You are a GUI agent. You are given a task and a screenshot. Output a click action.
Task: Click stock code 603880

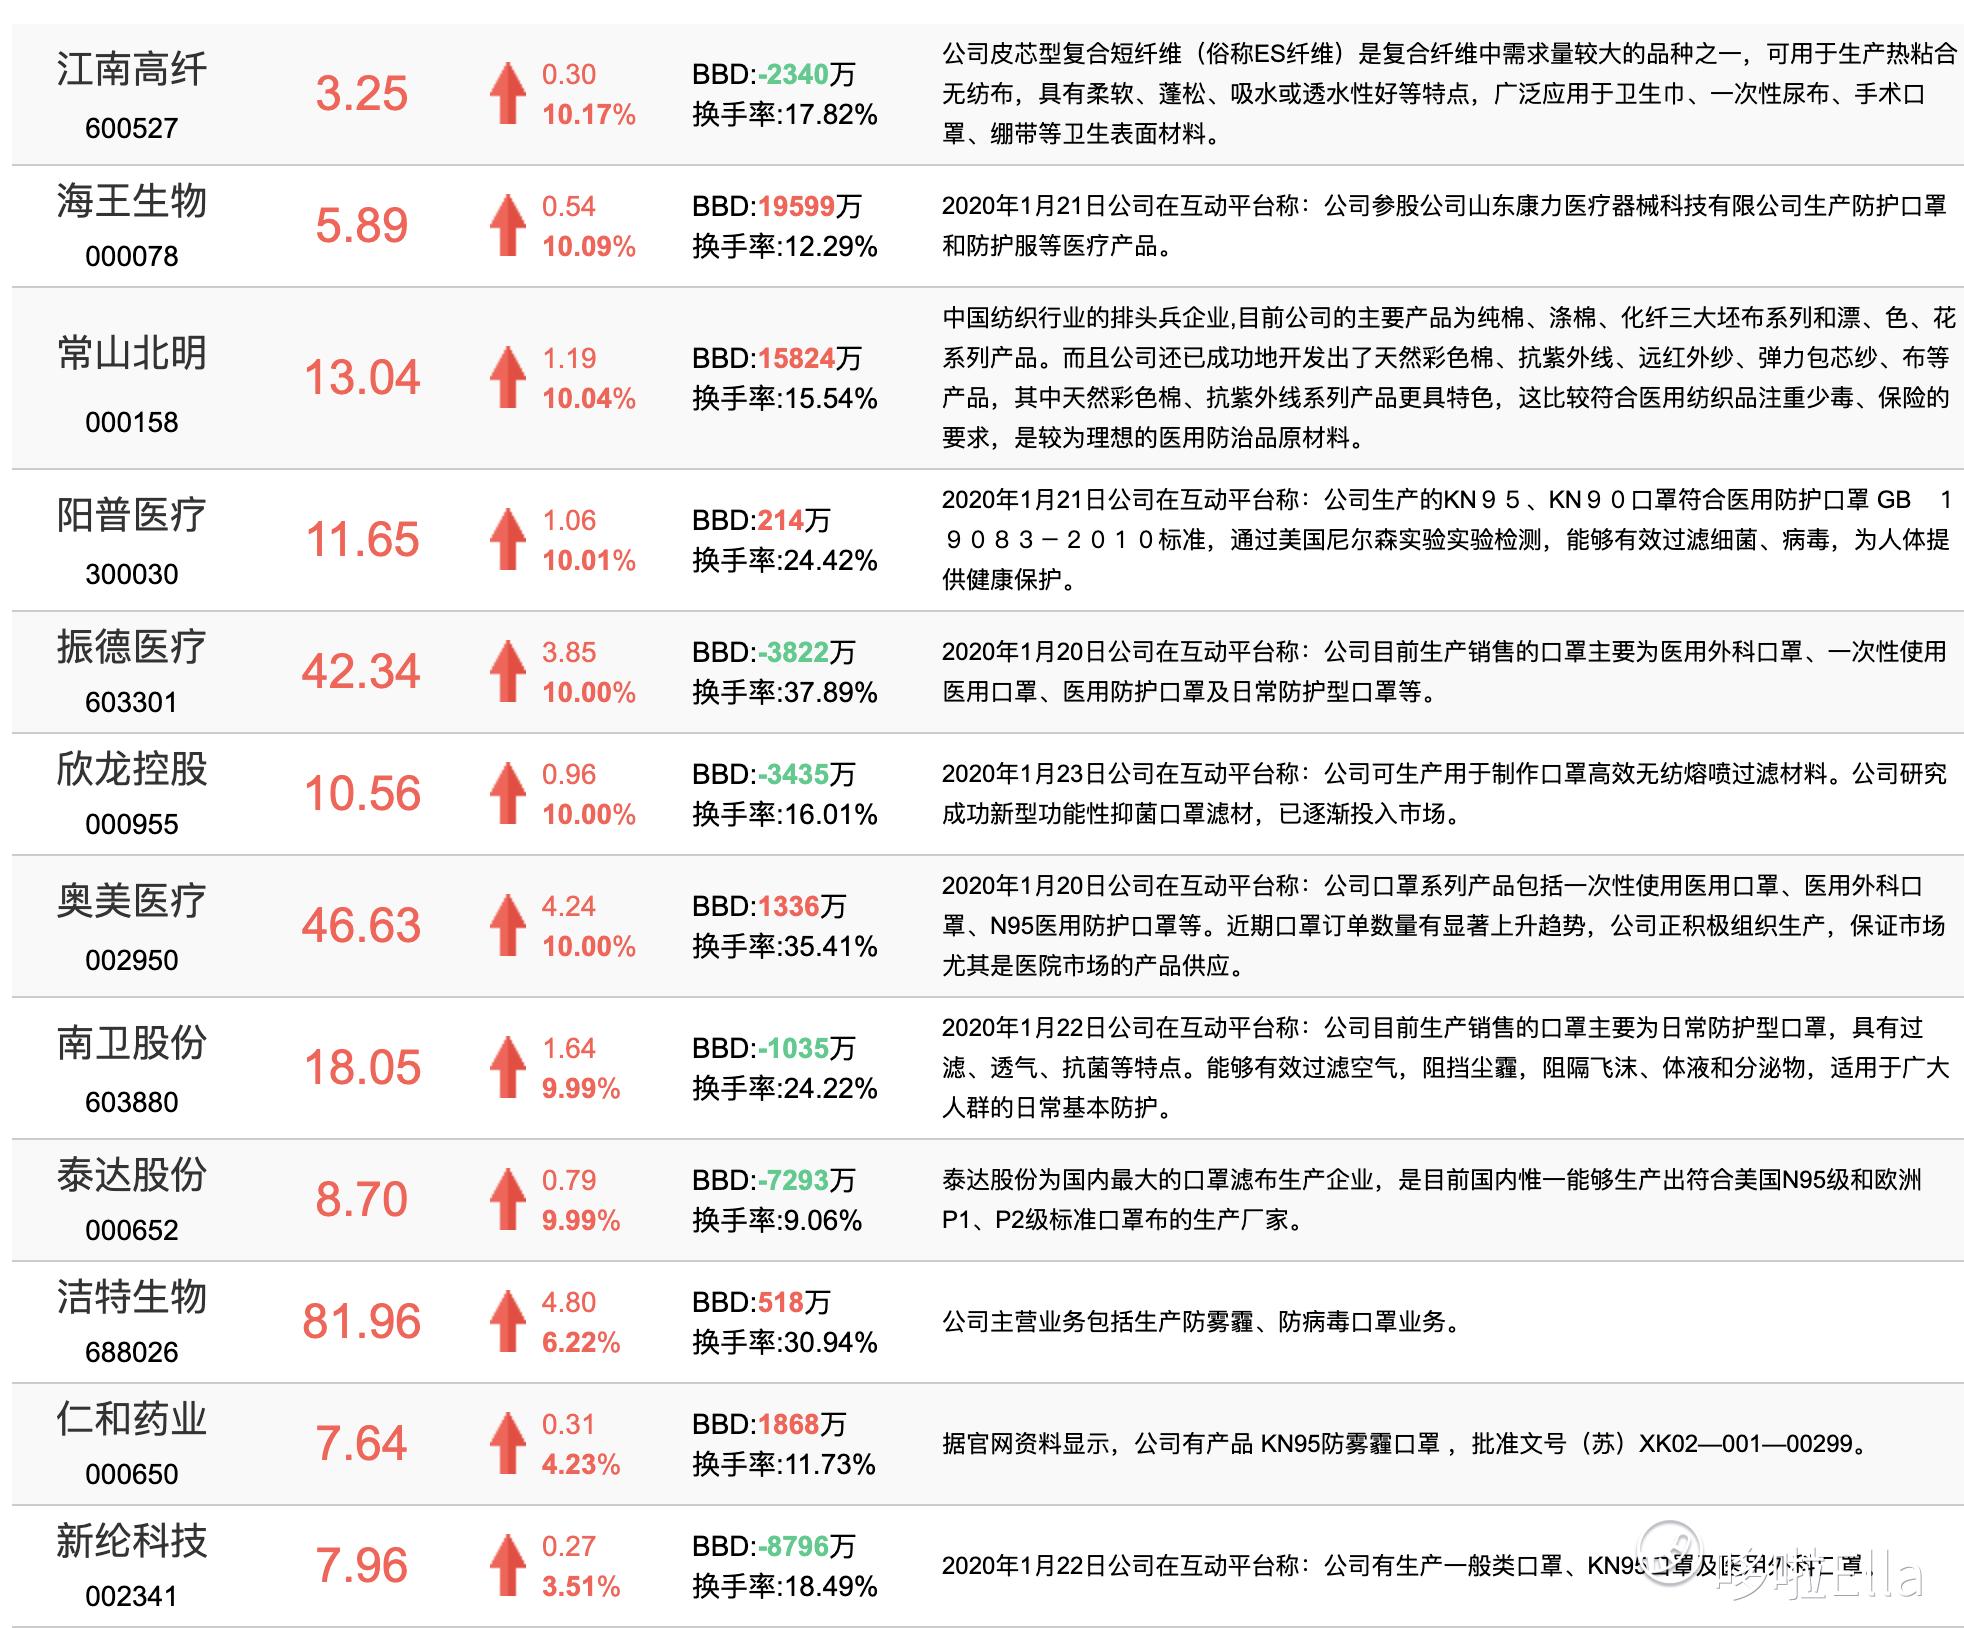132,1102
